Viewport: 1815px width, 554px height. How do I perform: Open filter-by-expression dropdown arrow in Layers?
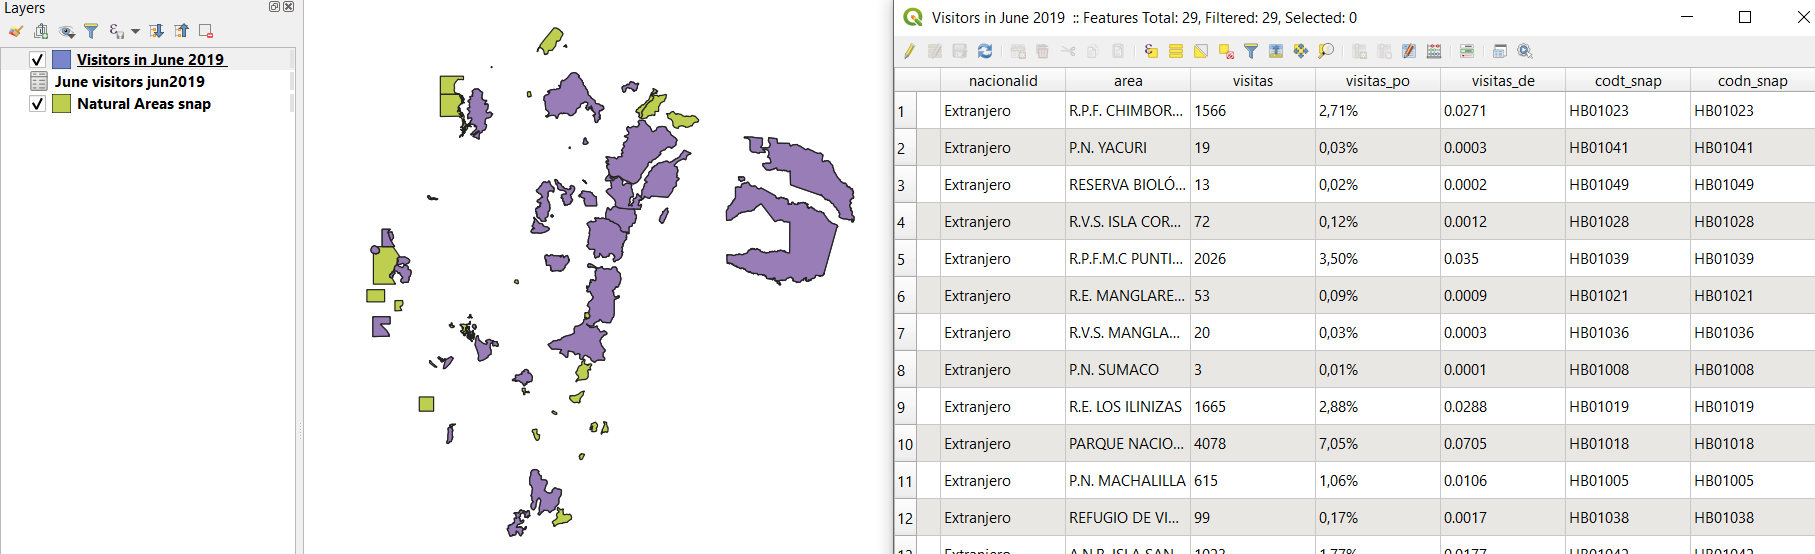(x=136, y=31)
